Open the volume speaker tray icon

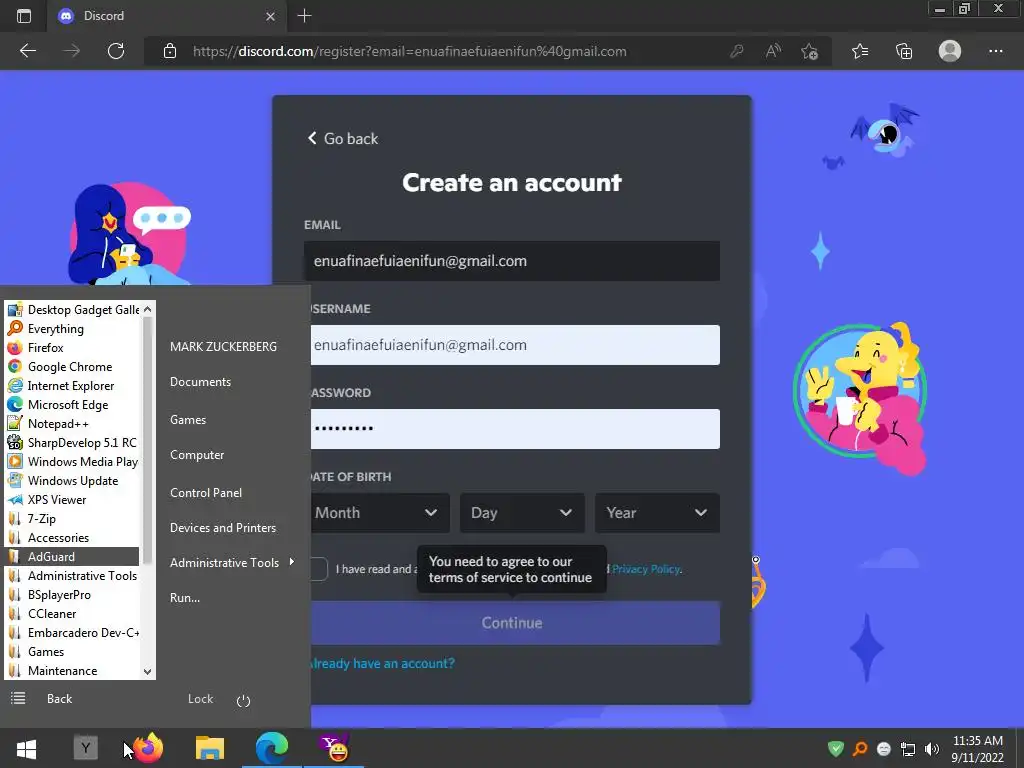coord(932,749)
